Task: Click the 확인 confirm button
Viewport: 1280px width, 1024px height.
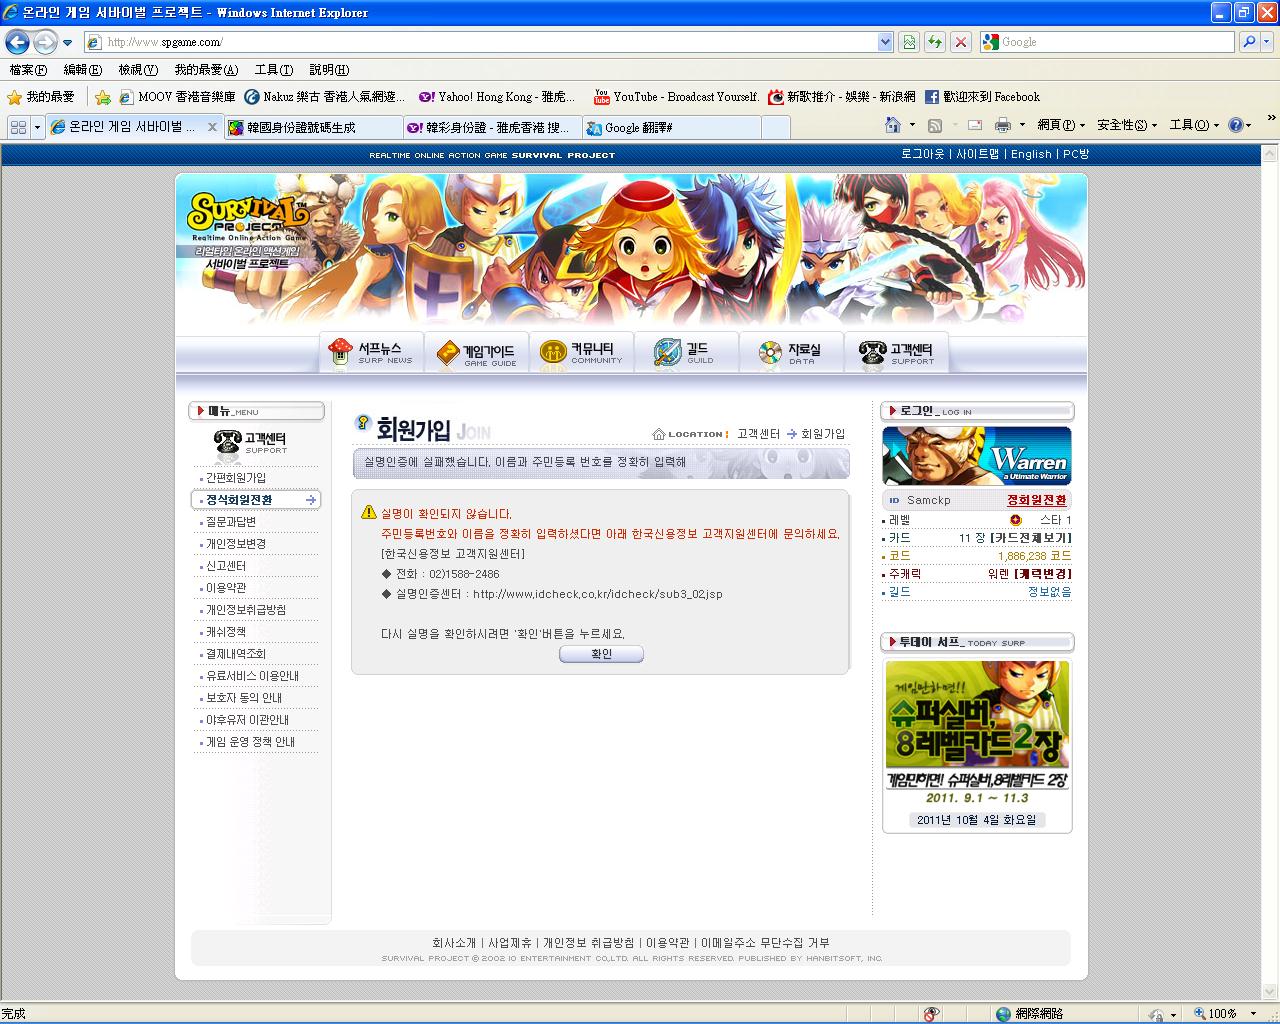Action: (601, 654)
